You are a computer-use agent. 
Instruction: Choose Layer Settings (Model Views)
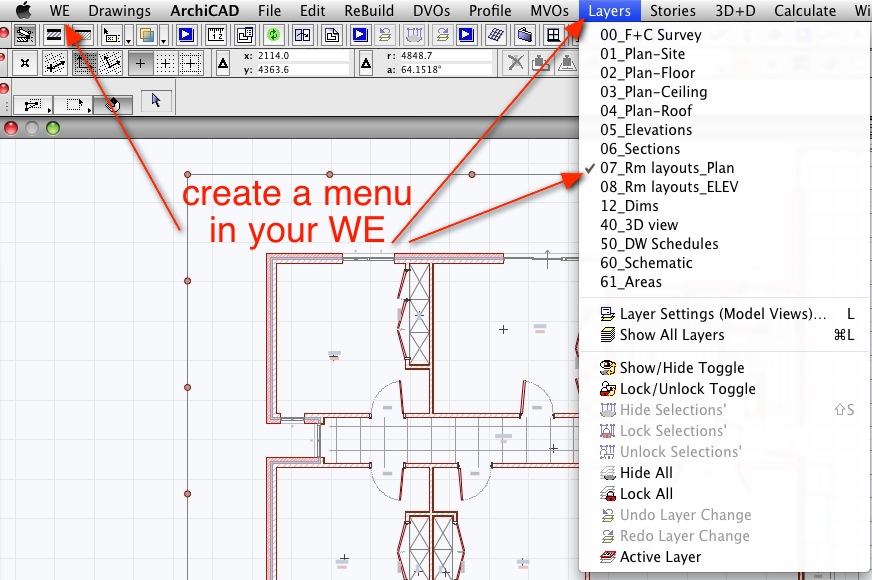click(x=718, y=313)
